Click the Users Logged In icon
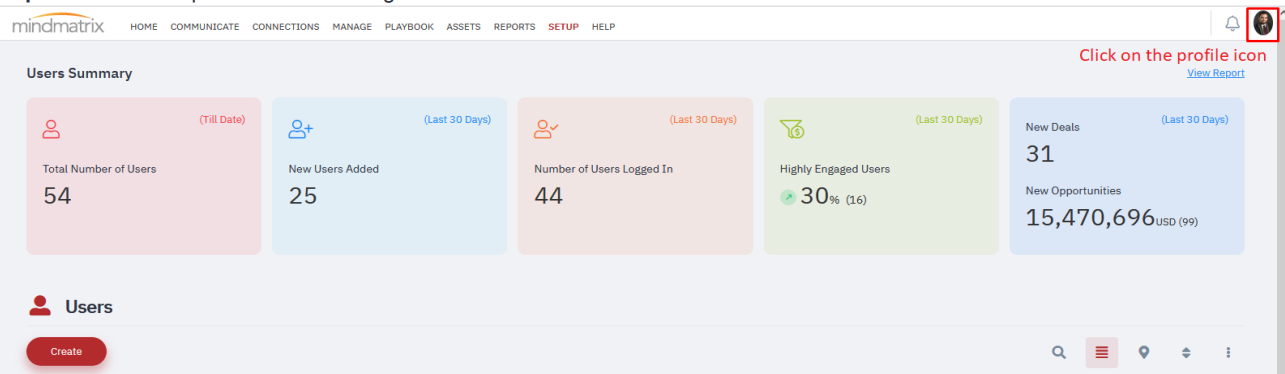Image resolution: width=1285 pixels, height=374 pixels. [546, 129]
